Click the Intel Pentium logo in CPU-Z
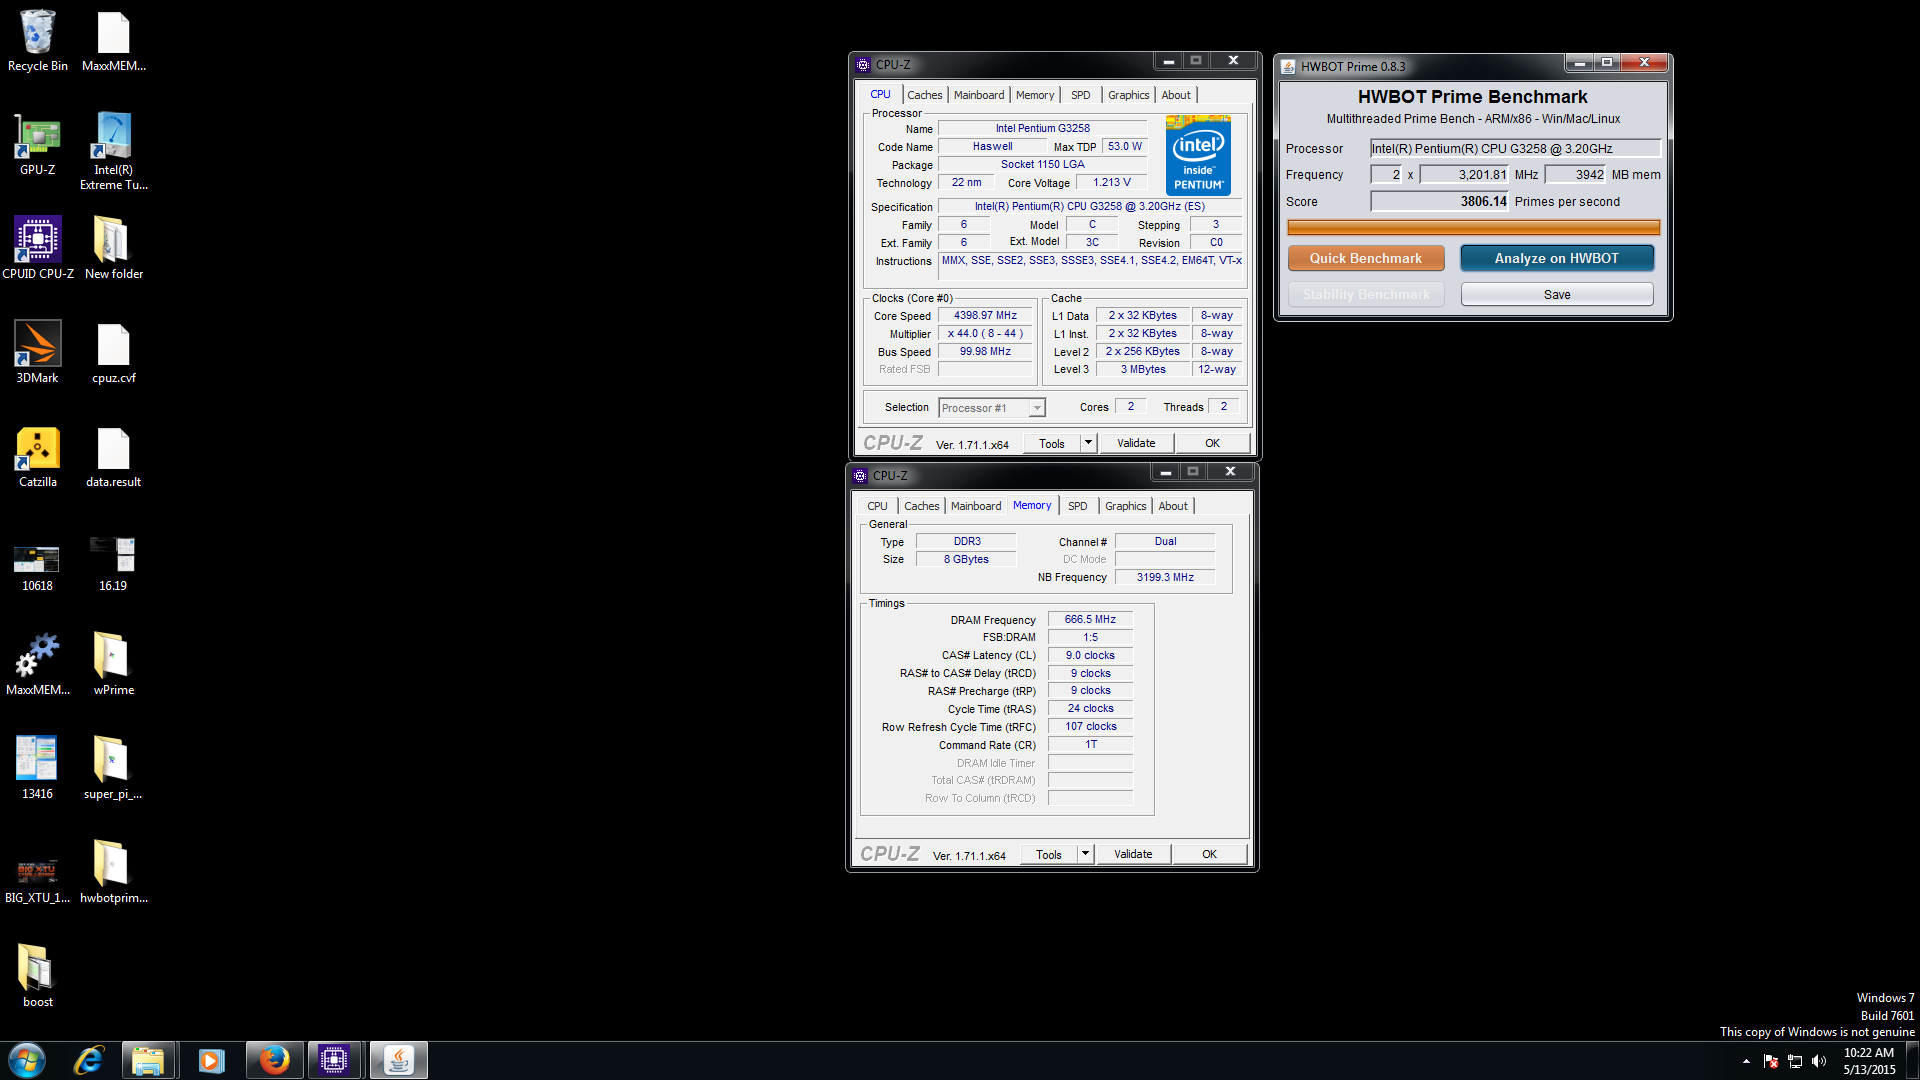The width and height of the screenshot is (1920, 1080). (x=1198, y=156)
